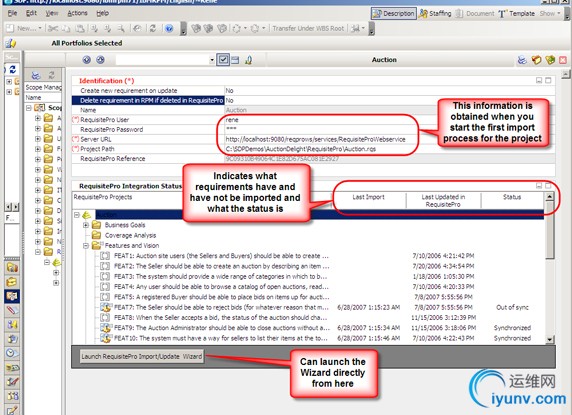The image size is (572, 415).
Task: Click the layout view icon beside check toggle
Action: tap(235, 60)
